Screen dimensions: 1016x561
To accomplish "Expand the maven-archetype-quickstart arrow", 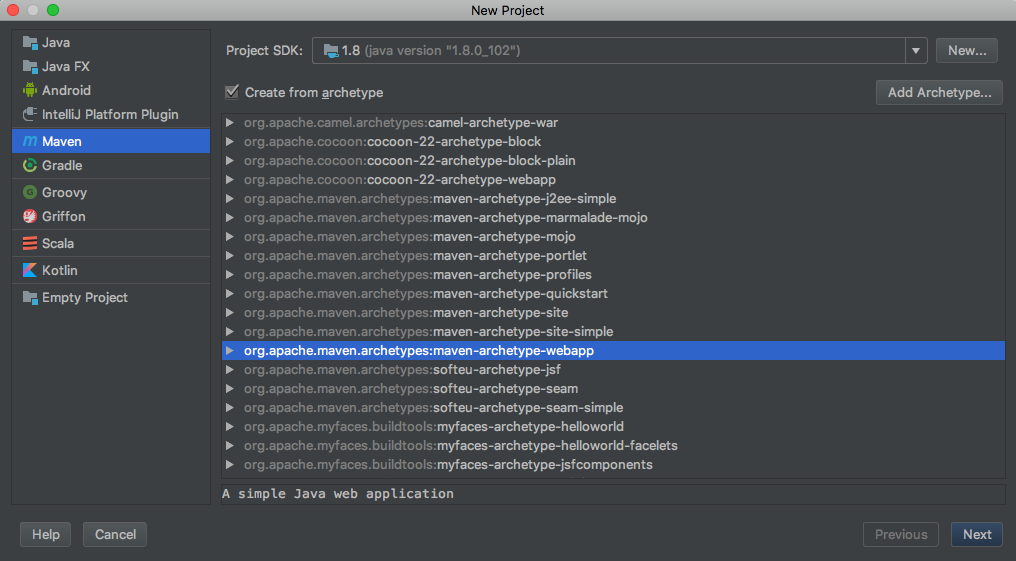I will tap(229, 293).
